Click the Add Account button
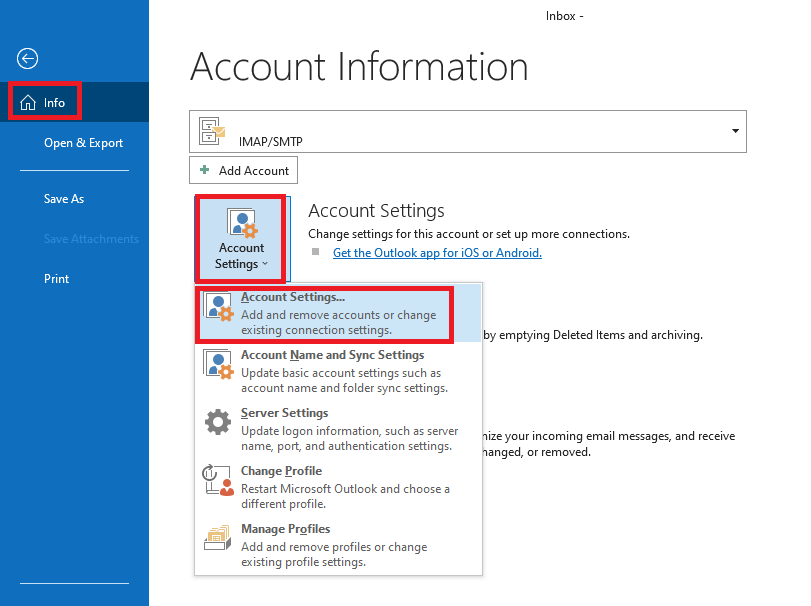The height and width of the screenshot is (606, 811). pyautogui.click(x=243, y=170)
